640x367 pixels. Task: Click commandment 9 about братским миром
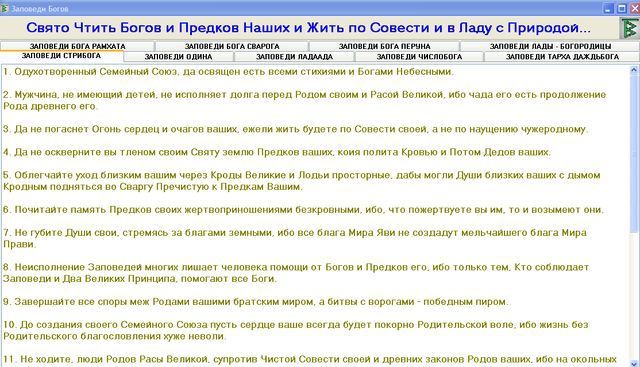[x=256, y=302]
